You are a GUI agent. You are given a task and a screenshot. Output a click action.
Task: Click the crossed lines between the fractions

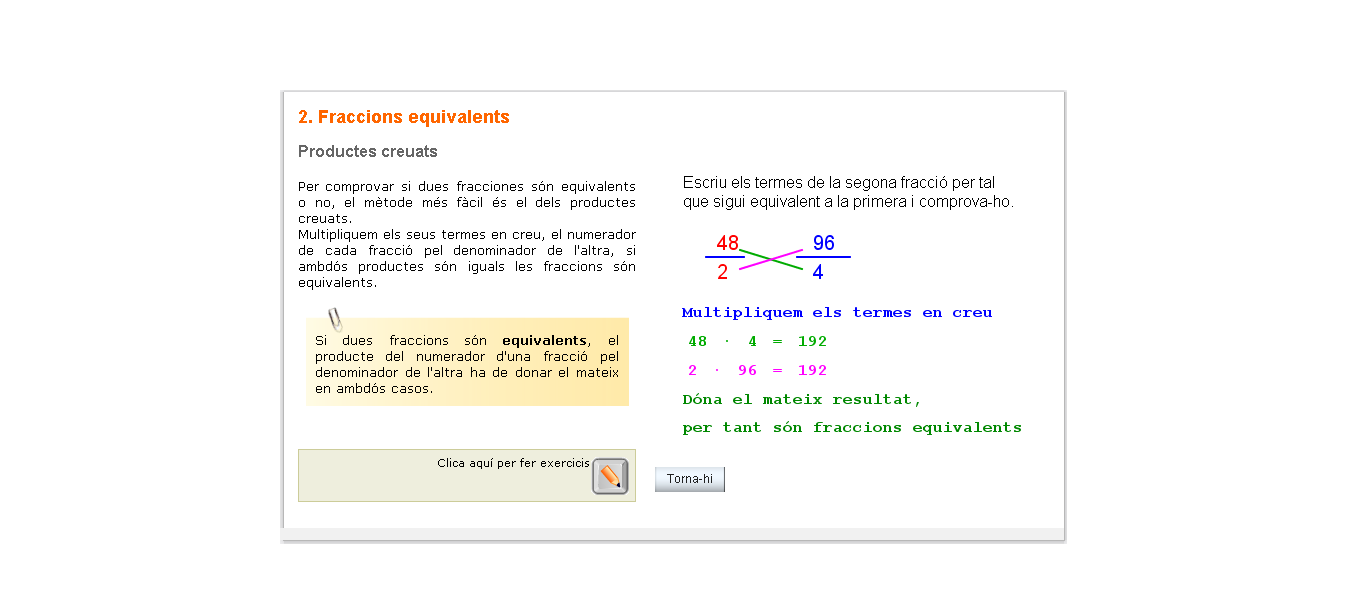coord(771,259)
